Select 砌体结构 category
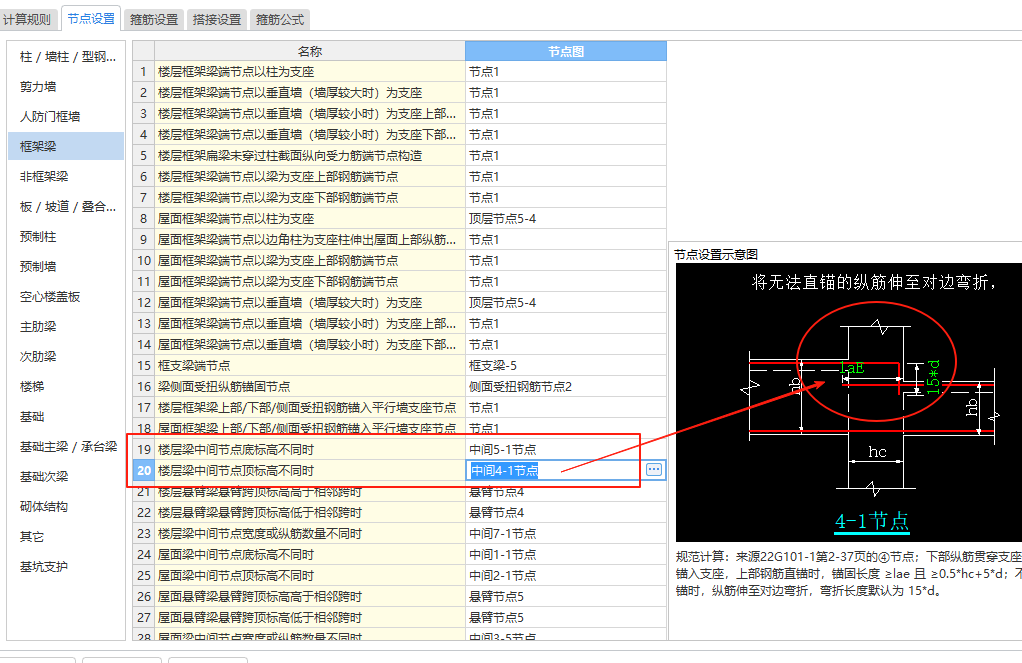The width and height of the screenshot is (1022, 663). [66, 507]
